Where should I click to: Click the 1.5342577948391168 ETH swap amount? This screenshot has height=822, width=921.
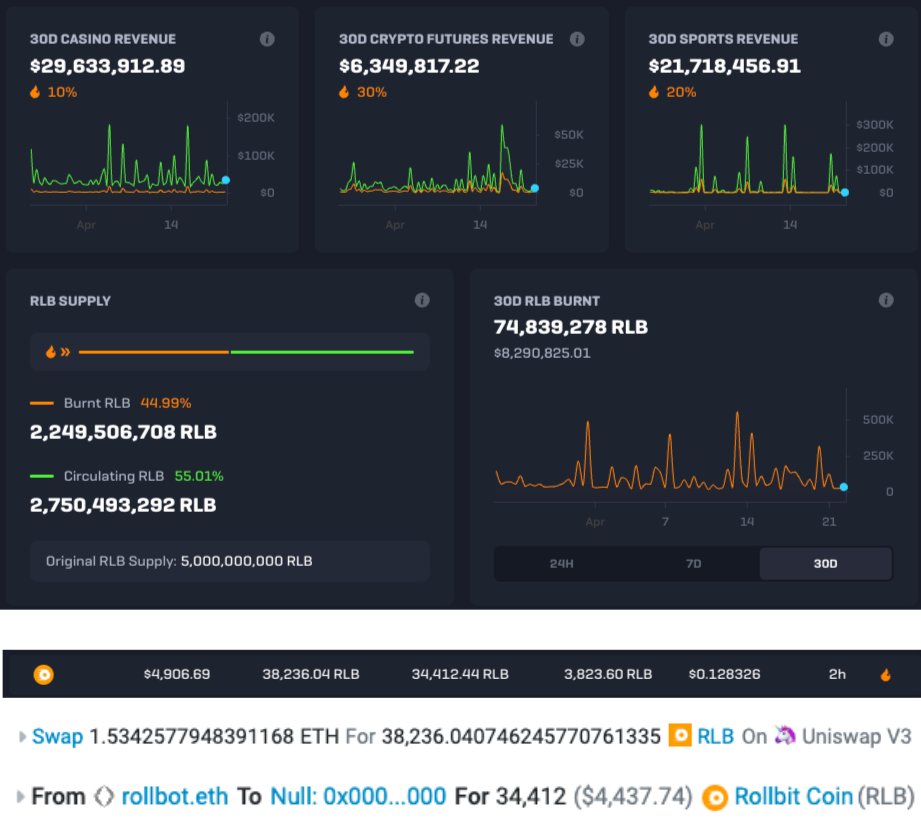214,736
